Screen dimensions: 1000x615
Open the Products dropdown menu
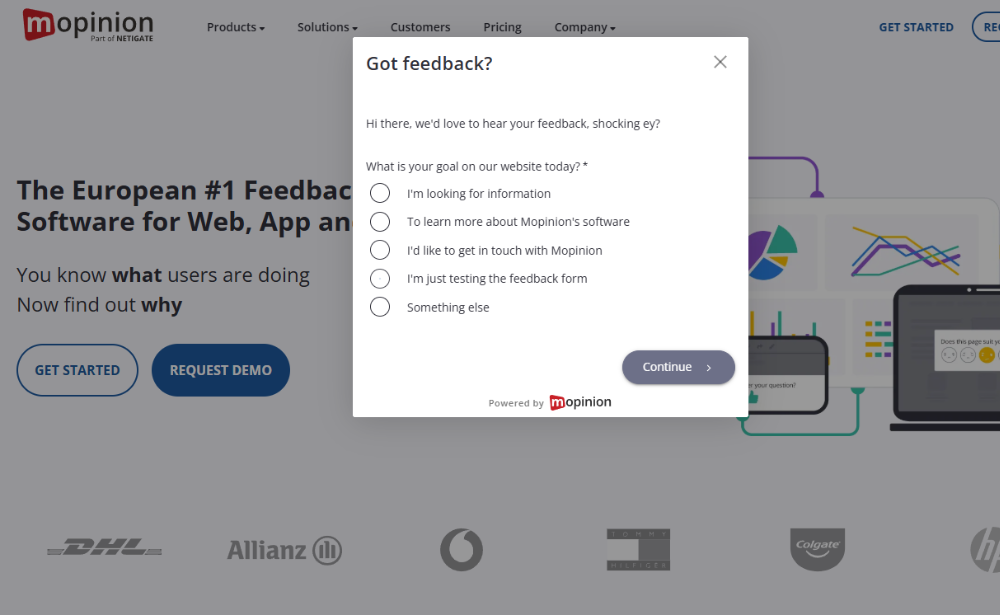click(235, 27)
